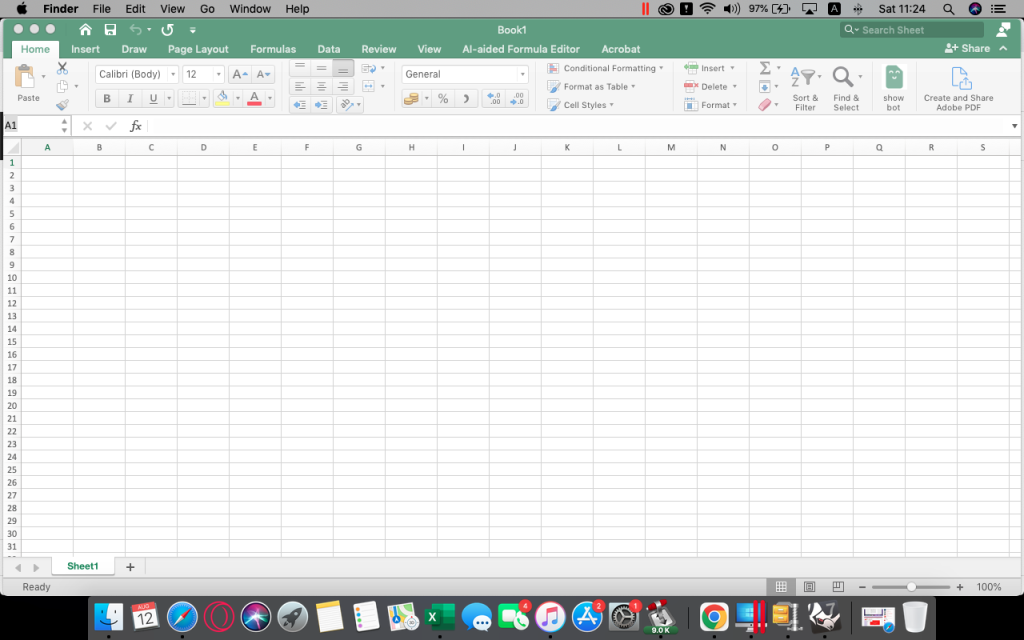Screen dimensions: 1024x640
Task: Open the AI-aided Formula Editor tab
Action: click(x=520, y=49)
